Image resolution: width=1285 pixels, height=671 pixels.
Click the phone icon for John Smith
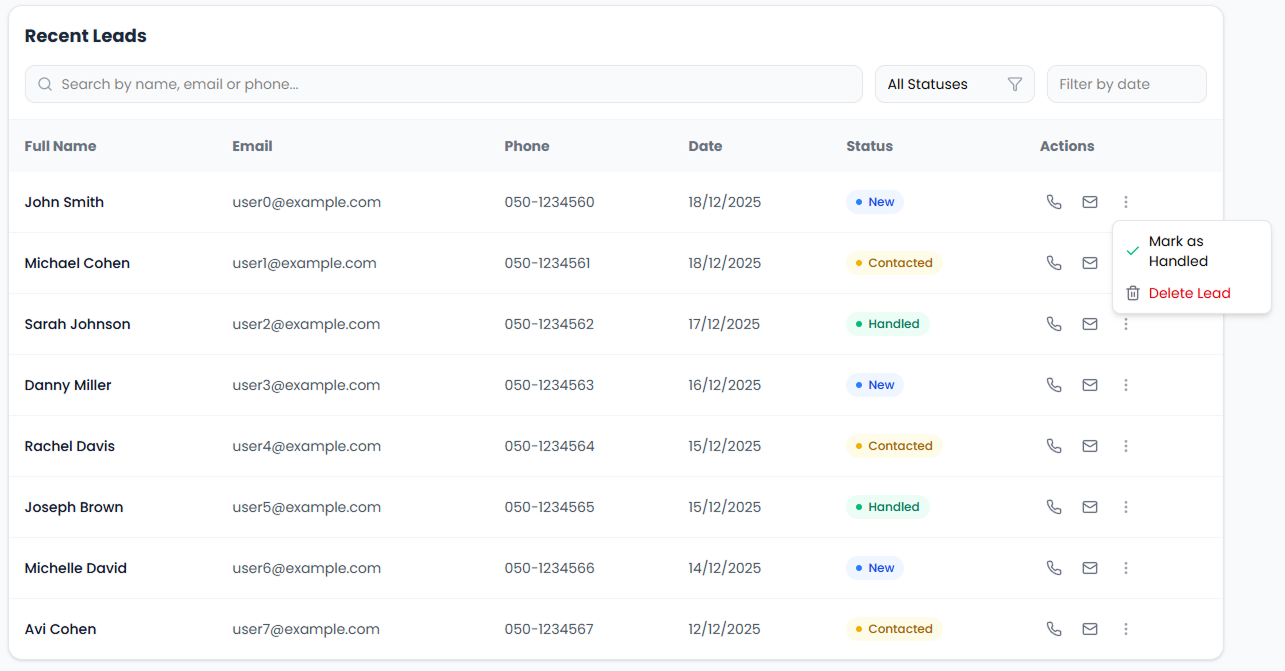(x=1053, y=202)
